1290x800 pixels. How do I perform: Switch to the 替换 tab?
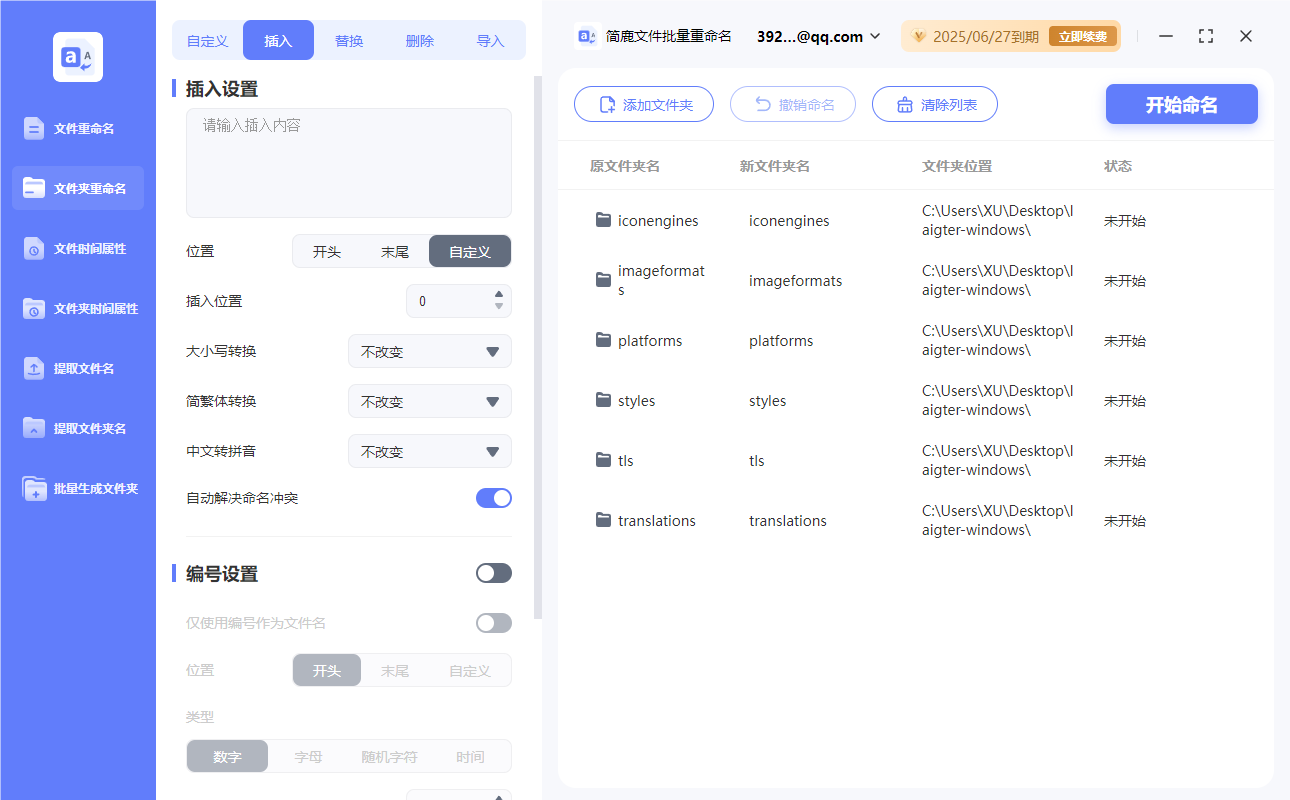click(349, 39)
